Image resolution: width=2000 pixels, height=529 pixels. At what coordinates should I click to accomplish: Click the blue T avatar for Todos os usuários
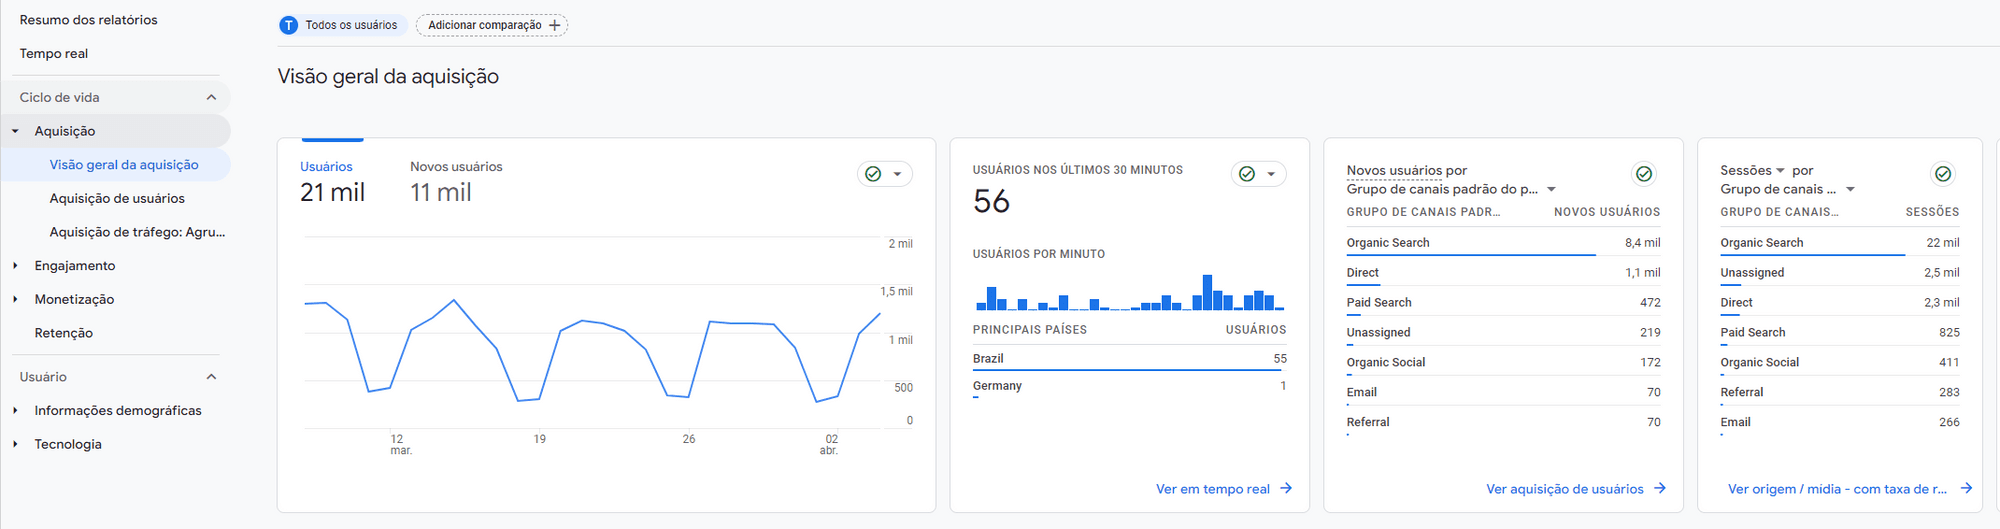point(289,25)
